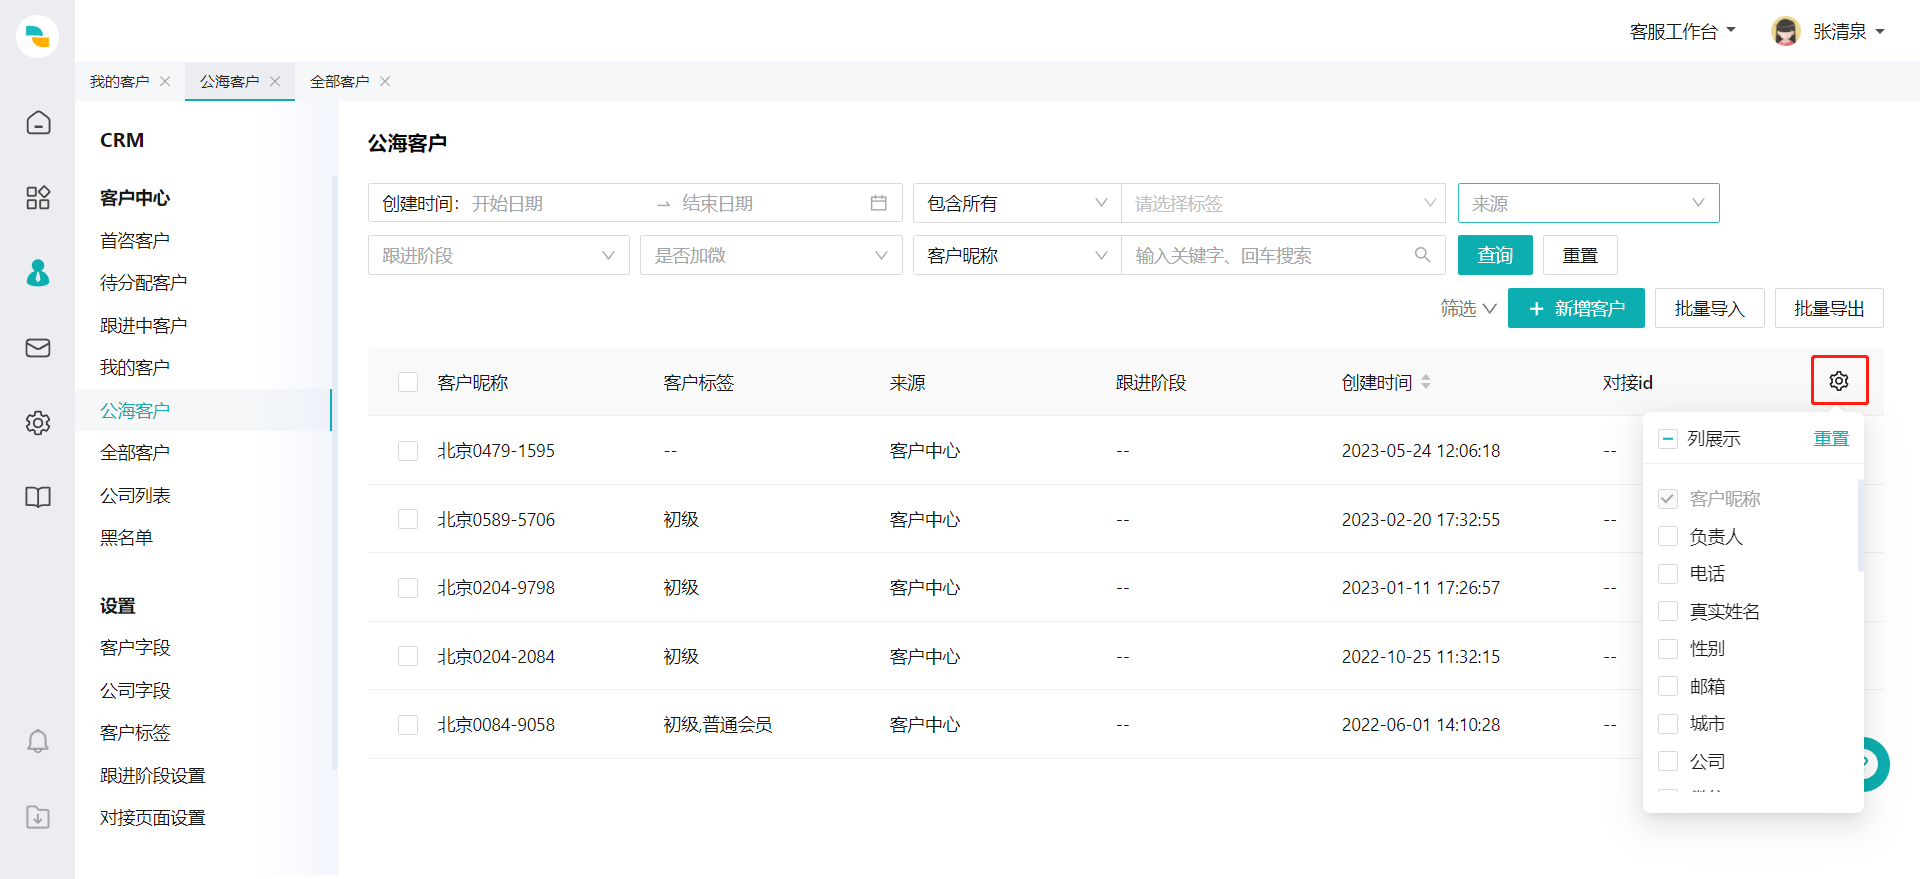Check the row 北京0589-5706
This screenshot has width=1920, height=879.
pos(408,519)
